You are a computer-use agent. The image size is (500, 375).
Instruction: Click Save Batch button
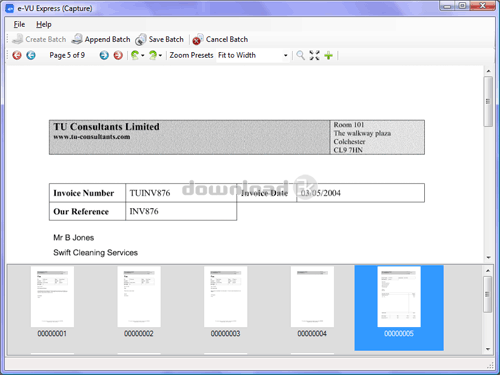159,39
